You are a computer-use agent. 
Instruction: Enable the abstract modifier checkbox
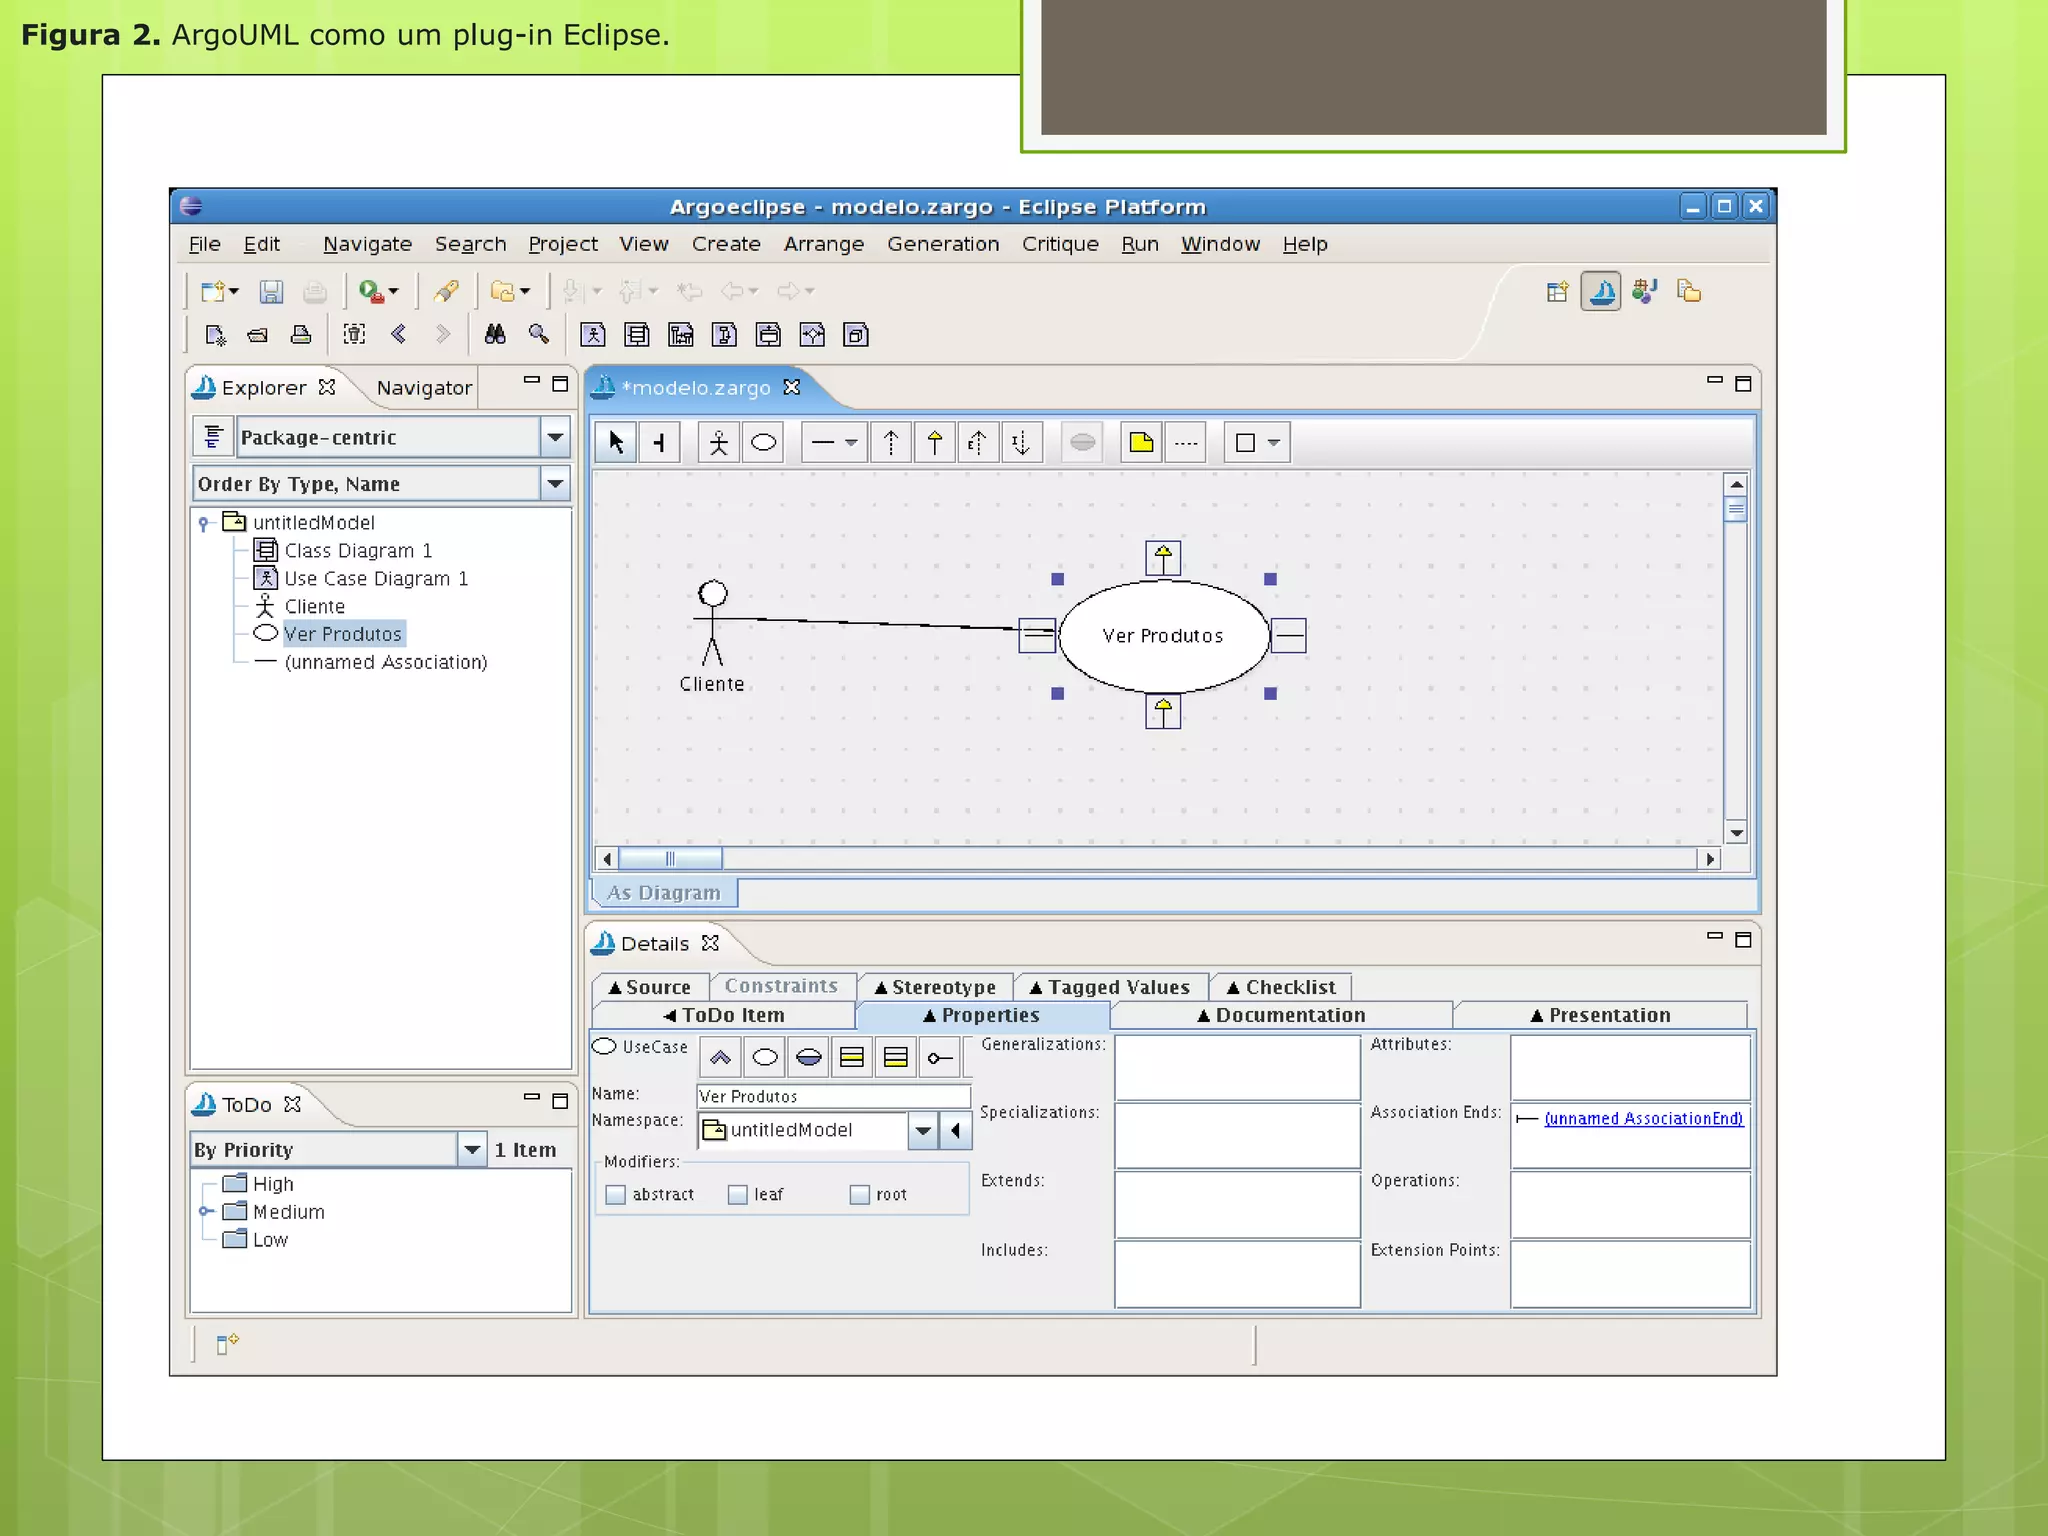tap(616, 1195)
